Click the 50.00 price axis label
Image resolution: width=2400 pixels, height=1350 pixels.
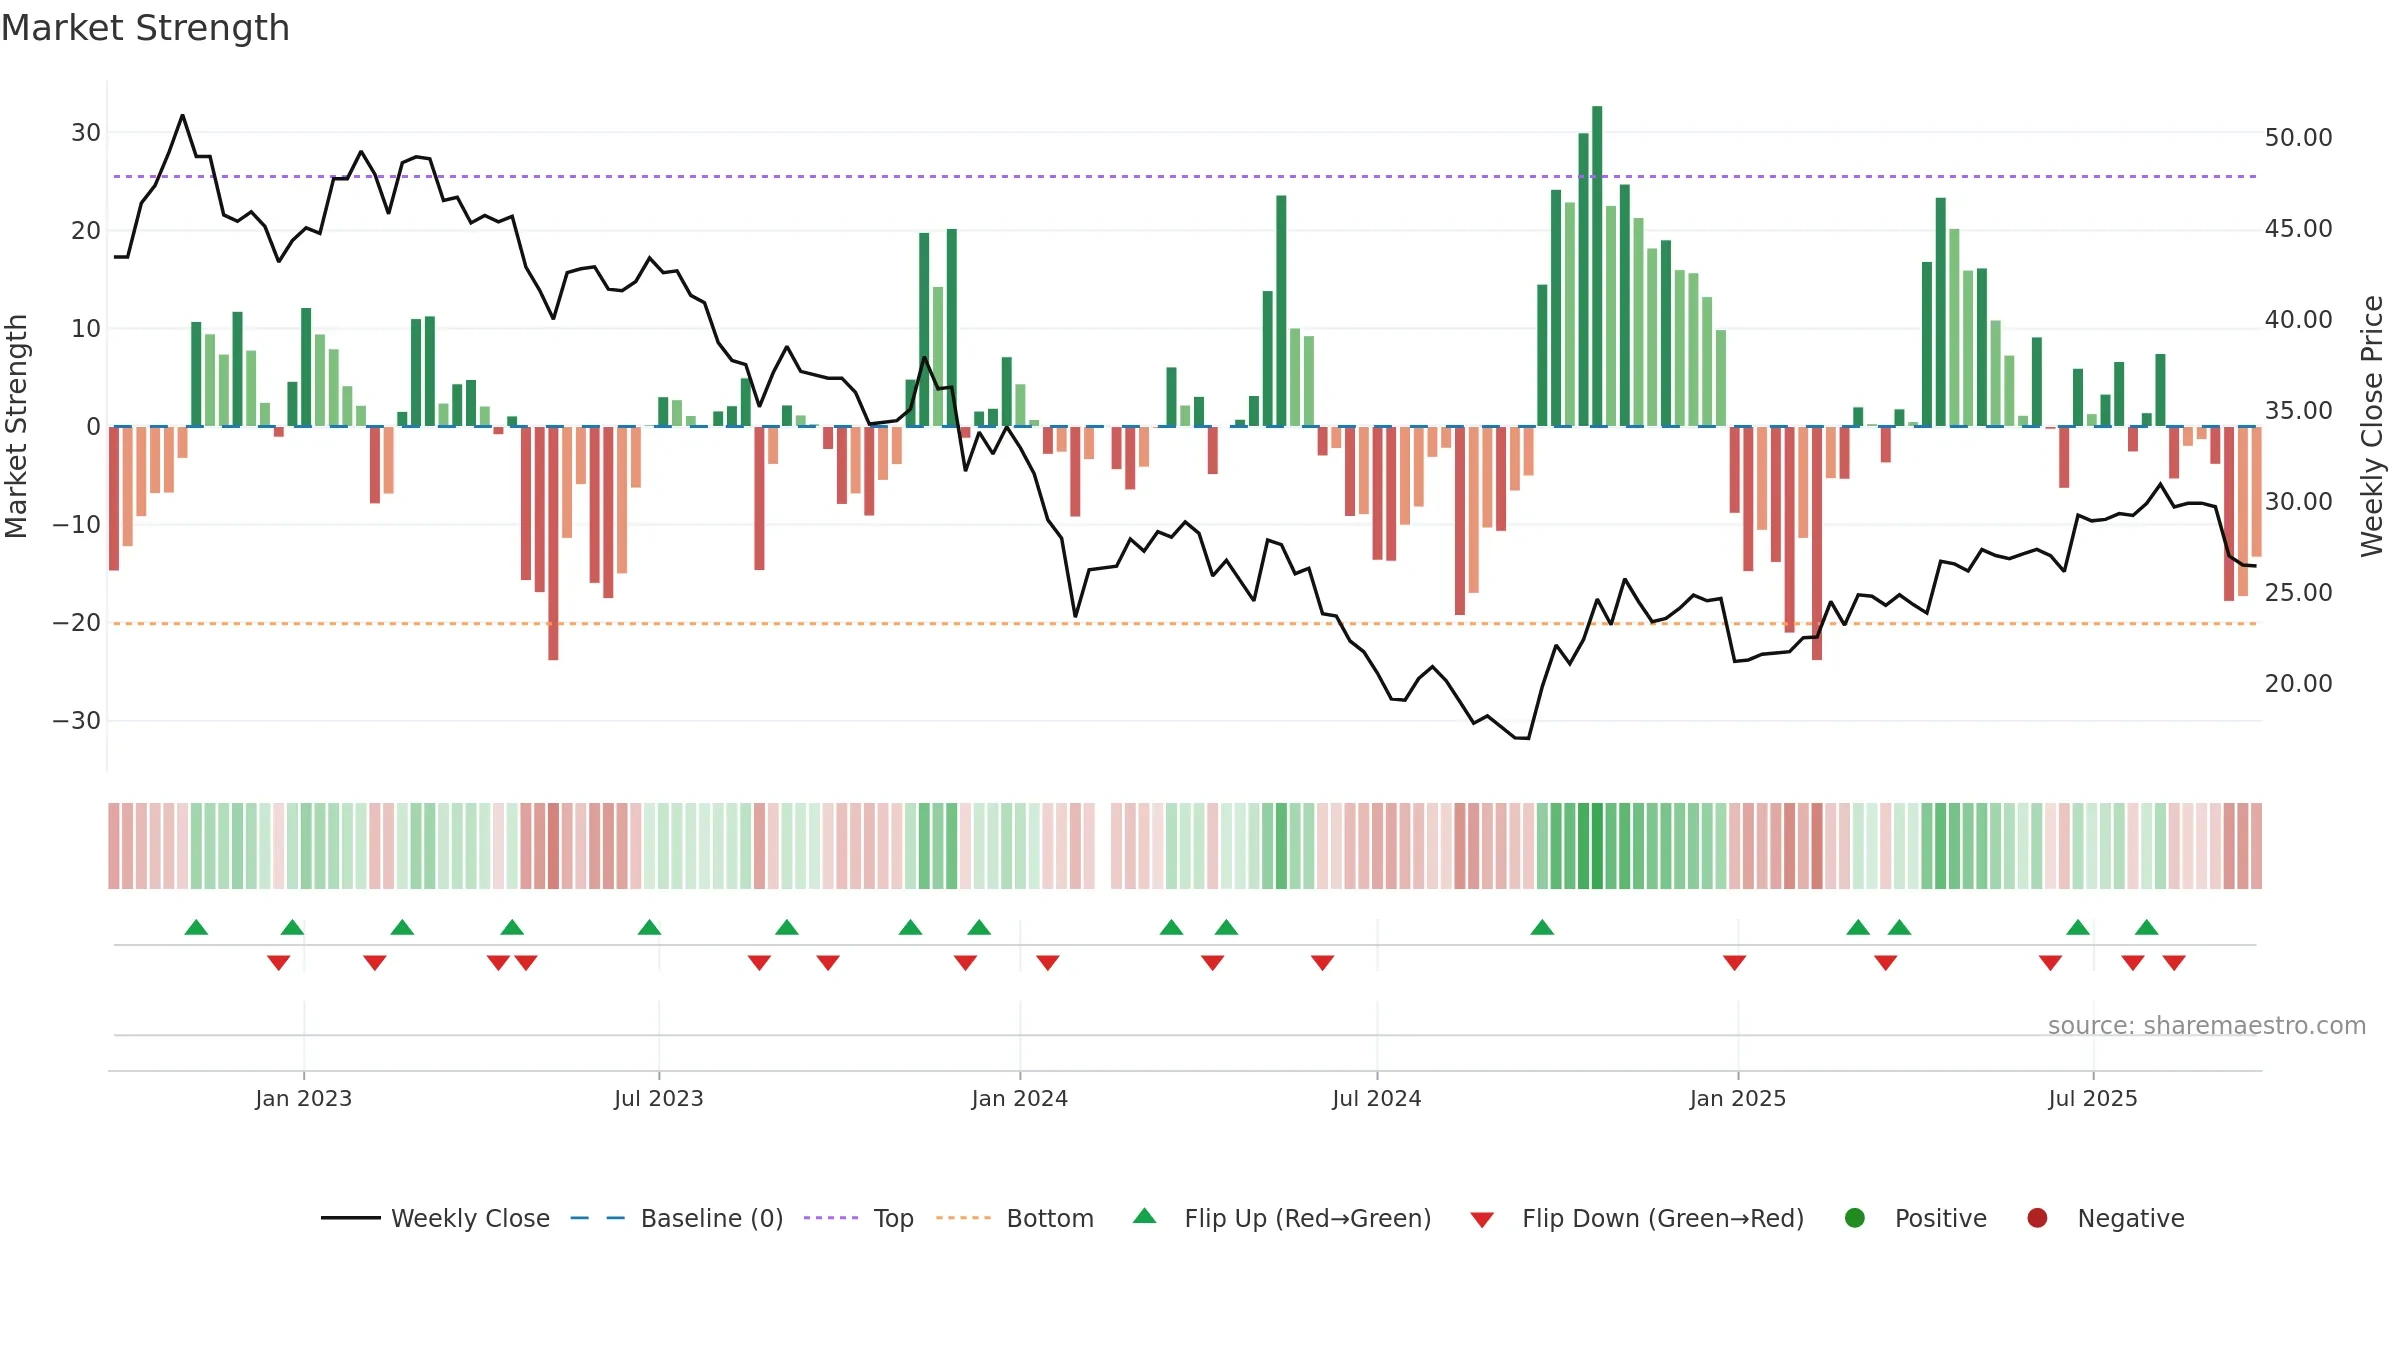[2298, 138]
